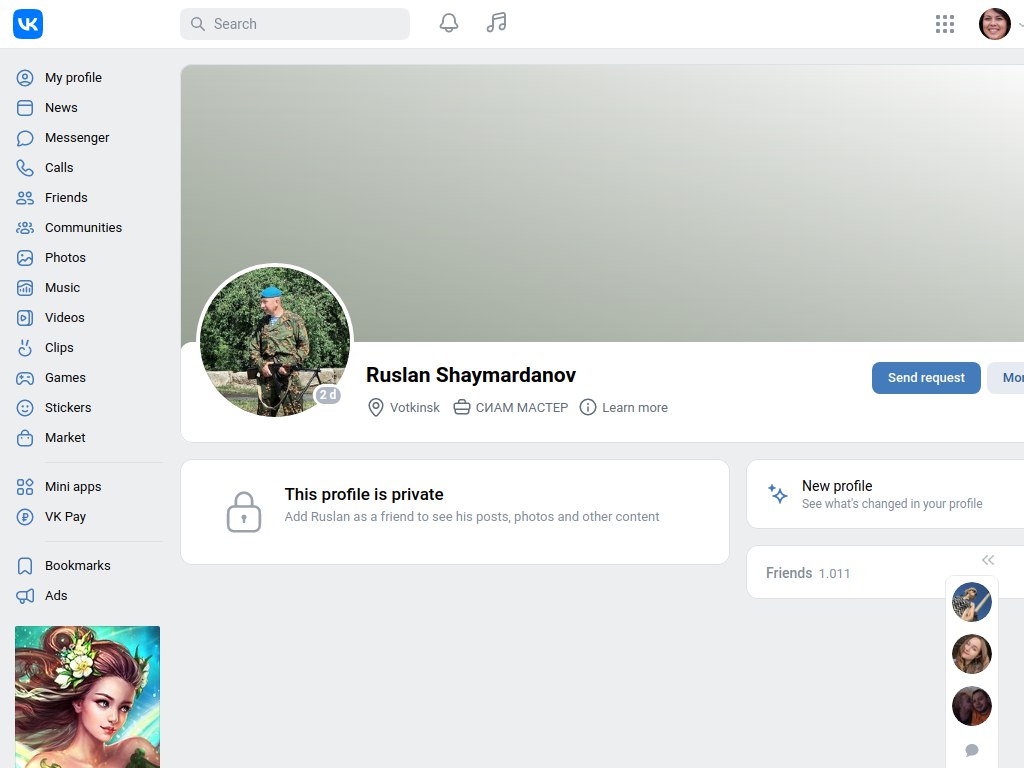Click the Learn more link
The height and width of the screenshot is (768, 1024).
(x=634, y=408)
